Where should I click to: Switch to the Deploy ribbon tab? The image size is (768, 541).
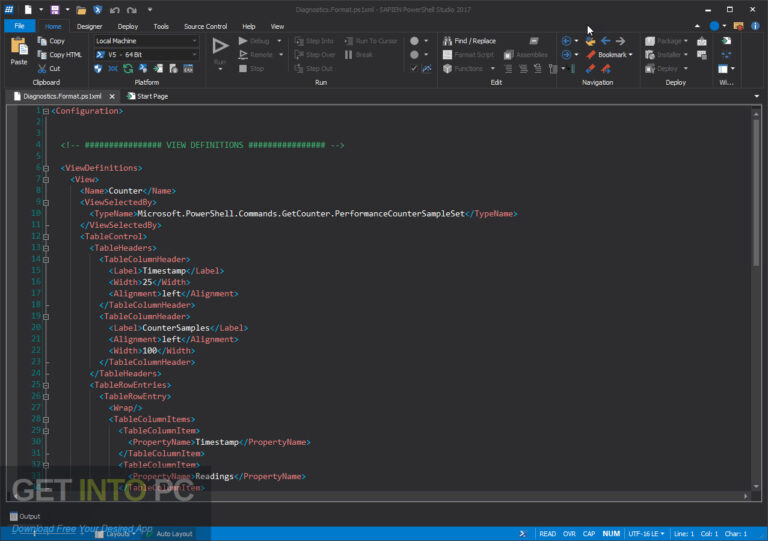pyautogui.click(x=128, y=26)
